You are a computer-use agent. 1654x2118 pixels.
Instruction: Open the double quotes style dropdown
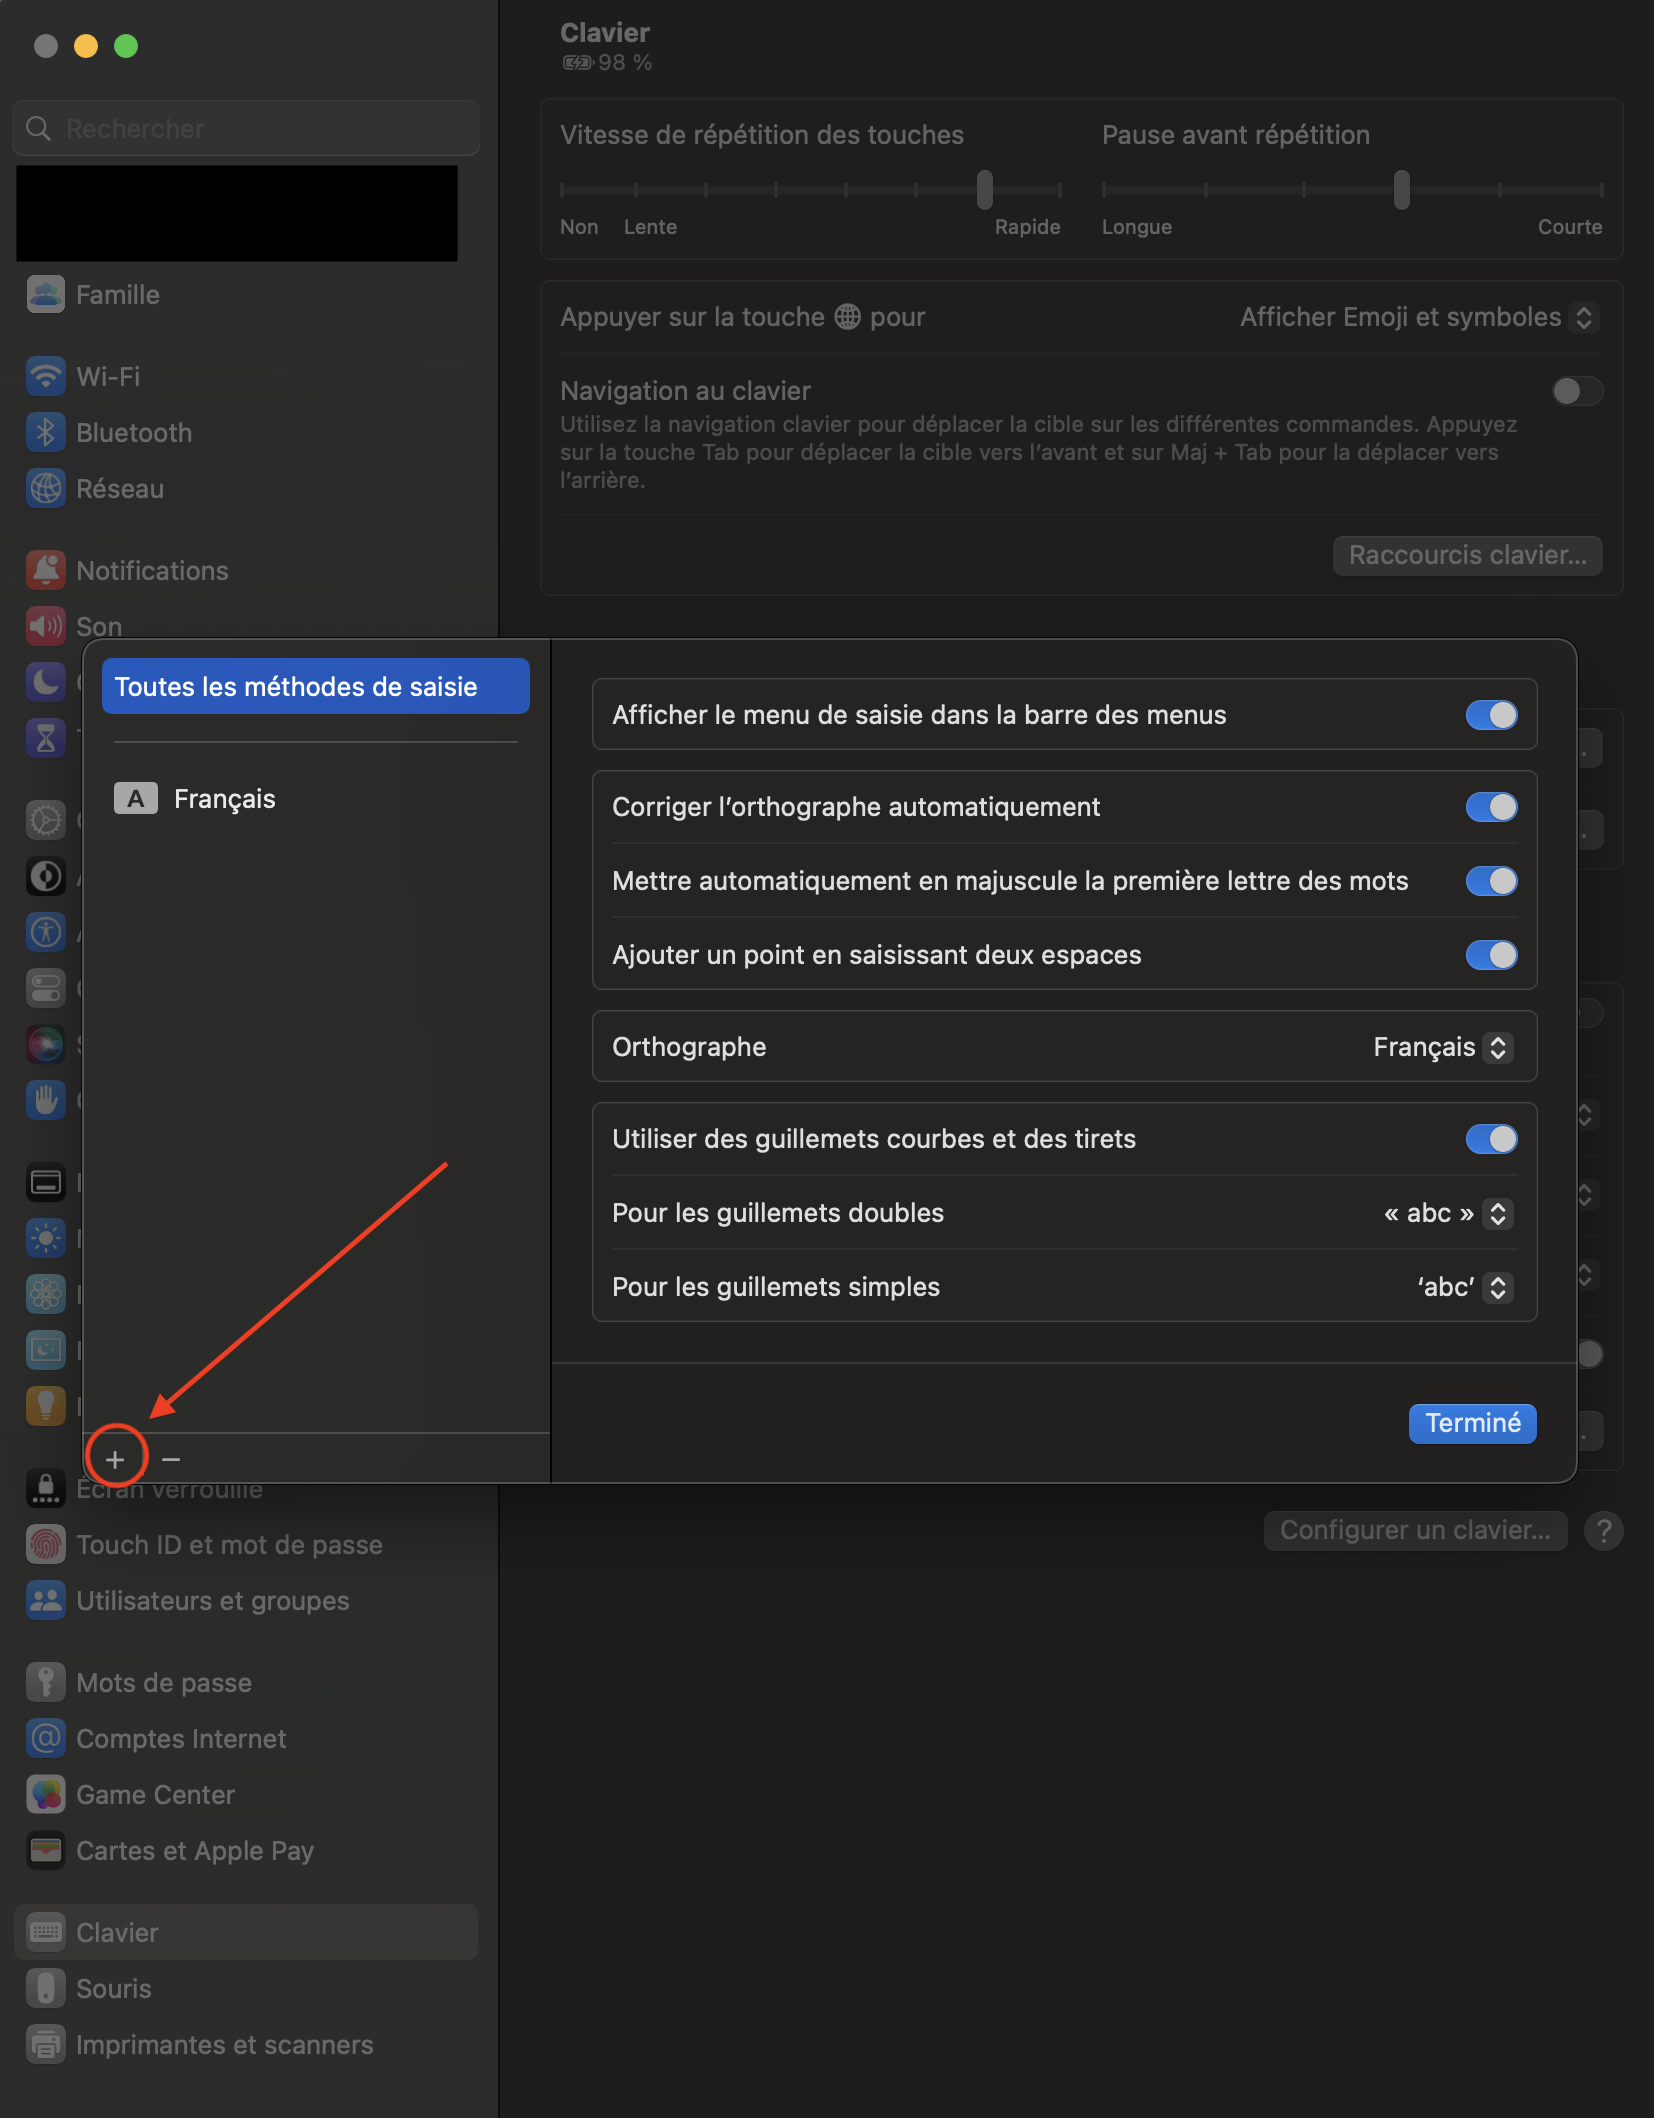1447,1213
